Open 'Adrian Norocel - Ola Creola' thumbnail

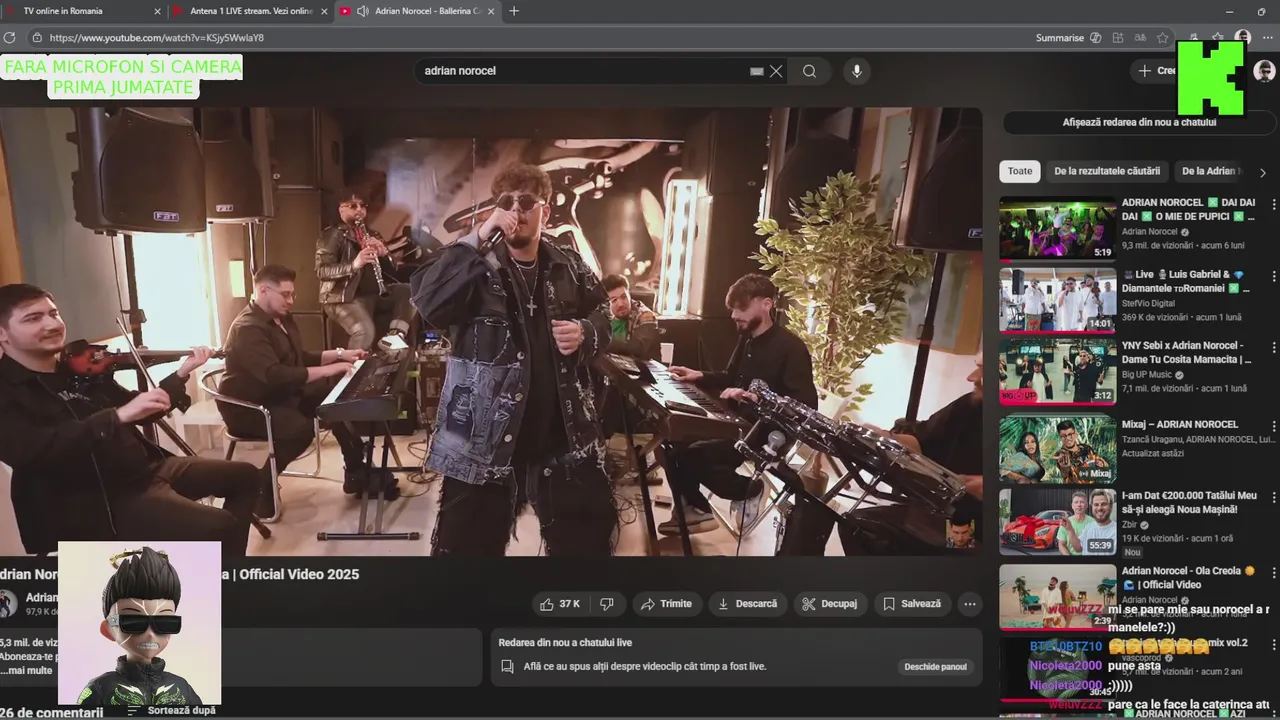tap(1057, 596)
